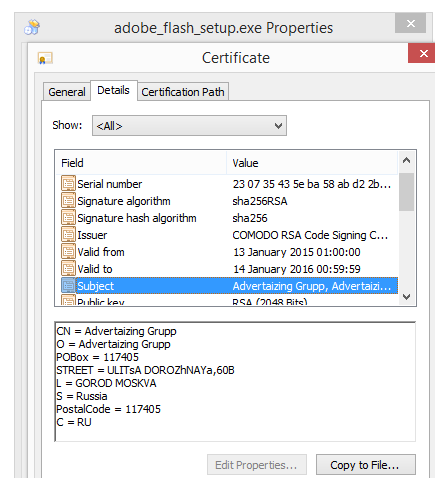Open the Show filter dropdown
The image size is (435, 478).
[x=189, y=126]
